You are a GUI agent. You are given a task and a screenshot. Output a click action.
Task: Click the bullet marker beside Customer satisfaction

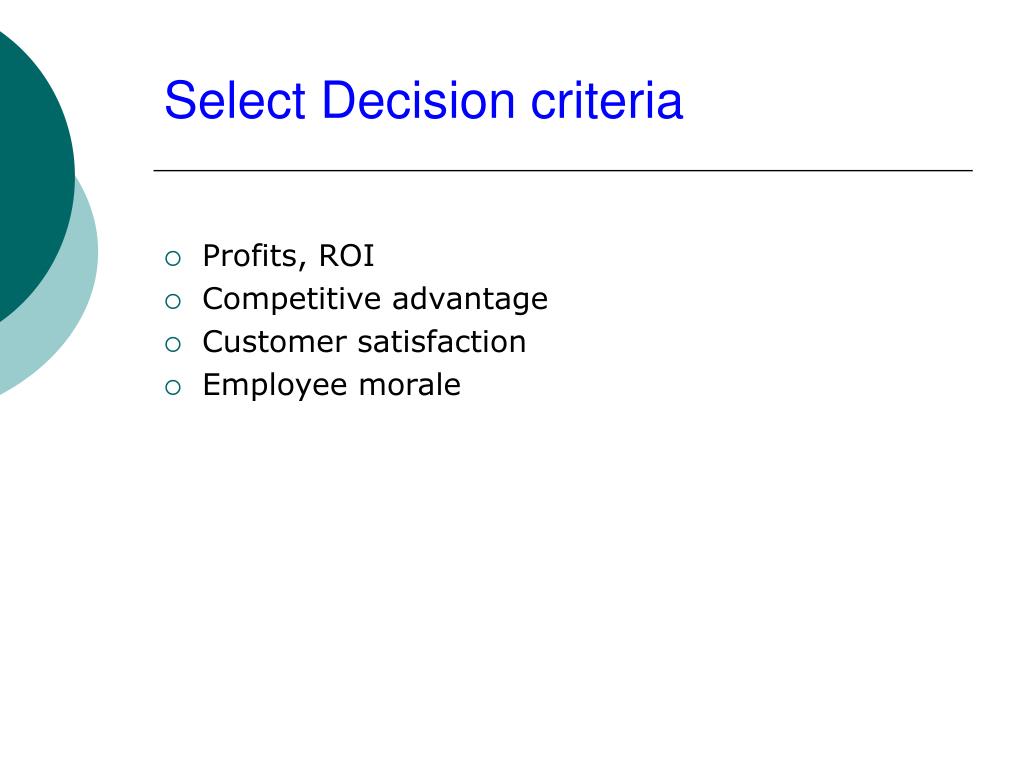172,345
